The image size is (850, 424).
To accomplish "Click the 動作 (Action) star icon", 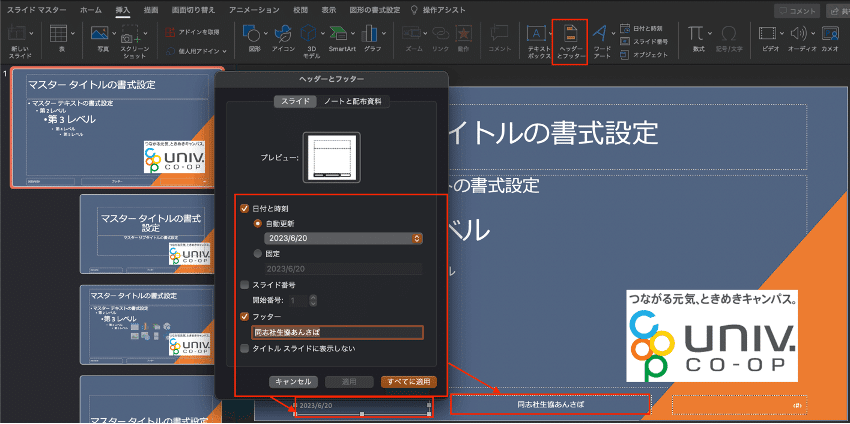I will tap(463, 34).
